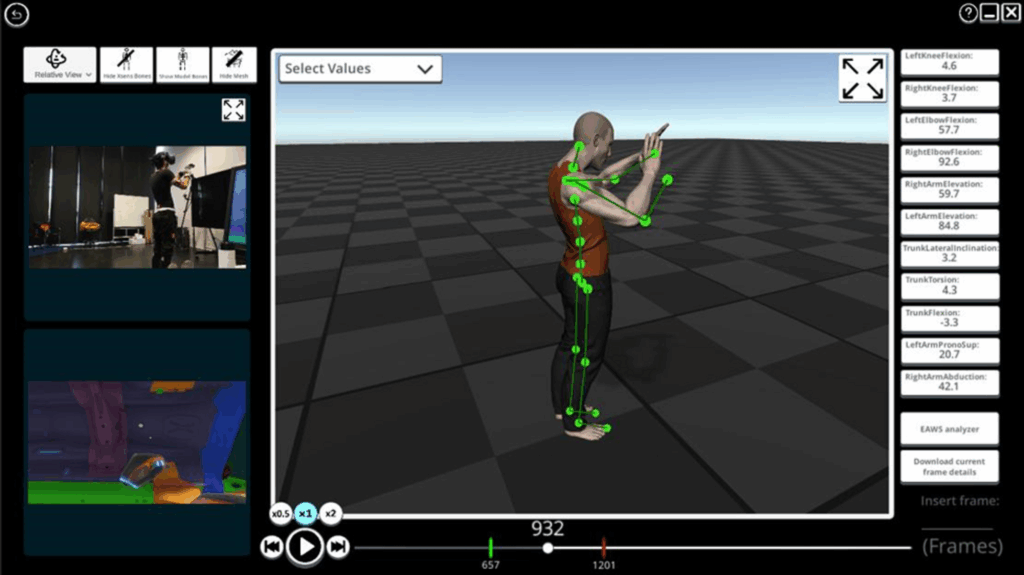This screenshot has height=575, width=1024.
Task: Open the Select Values dropdown
Action: click(x=360, y=69)
